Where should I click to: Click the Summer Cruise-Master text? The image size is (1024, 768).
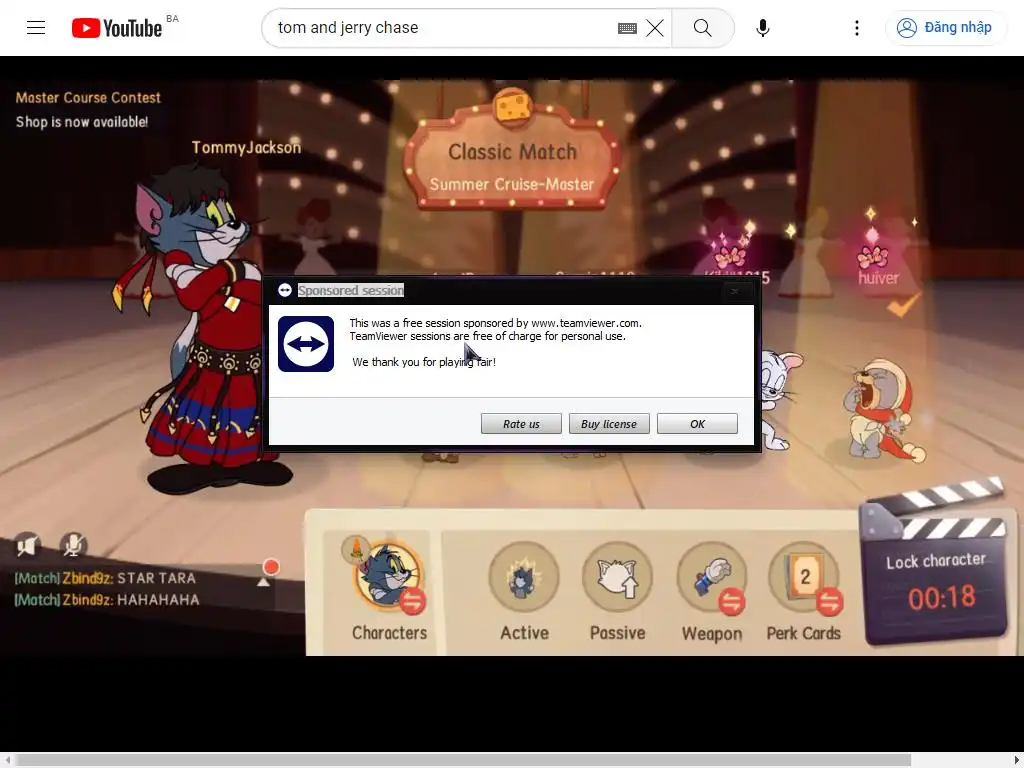512,185
